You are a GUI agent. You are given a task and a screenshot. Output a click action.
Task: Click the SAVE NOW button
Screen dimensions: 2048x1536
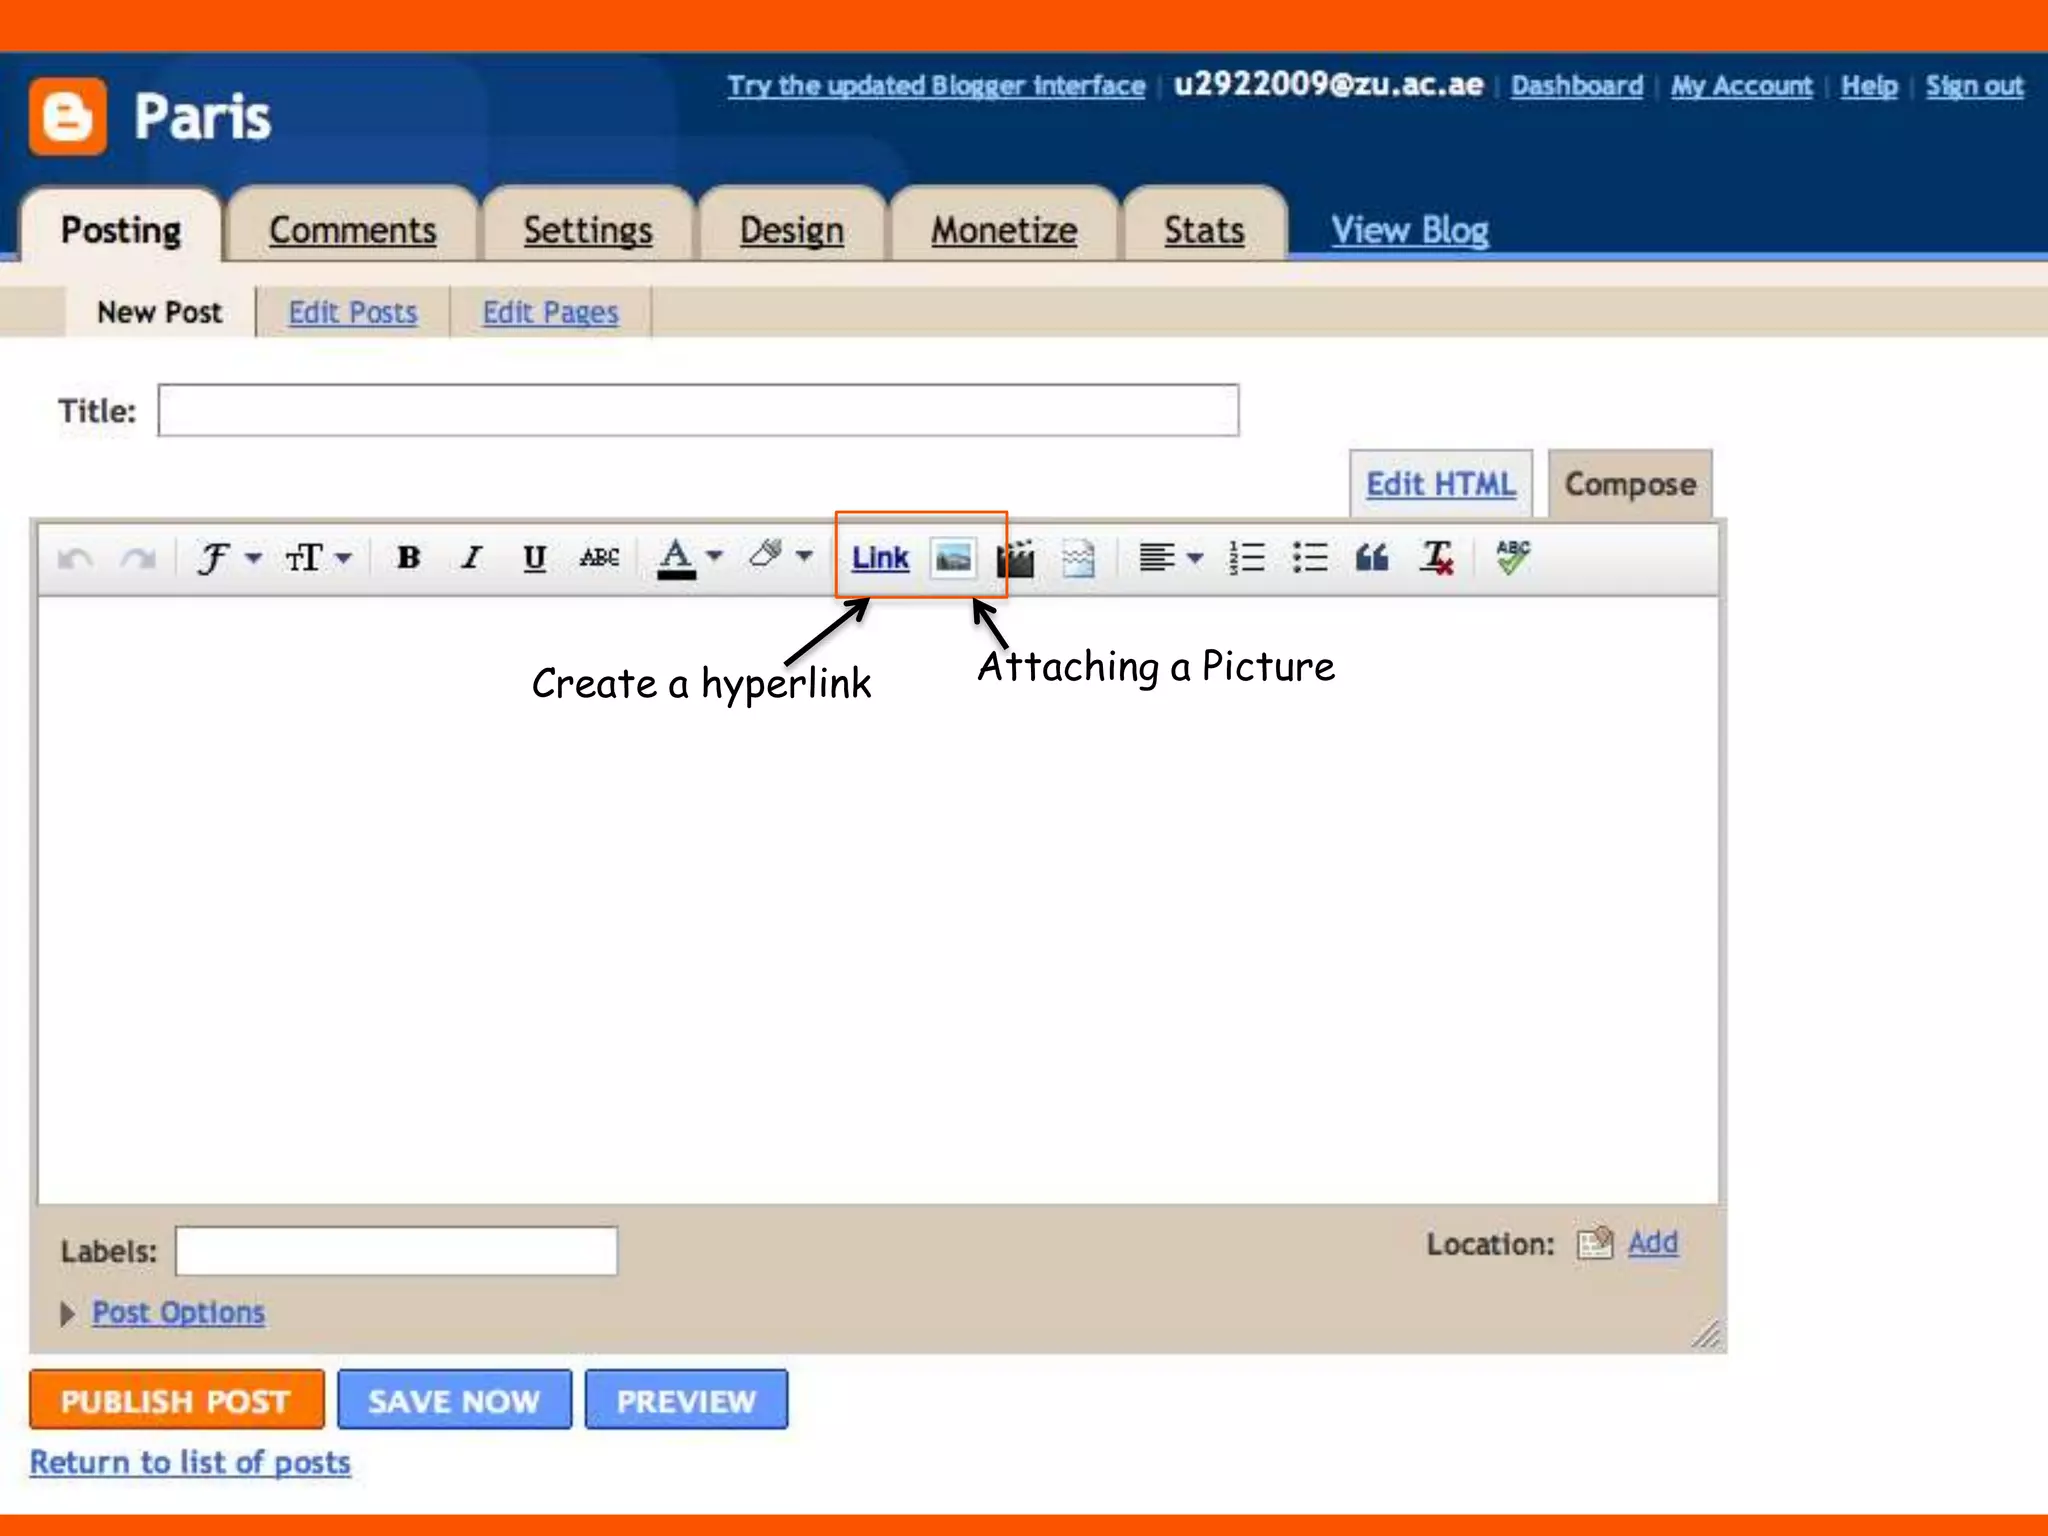point(454,1400)
